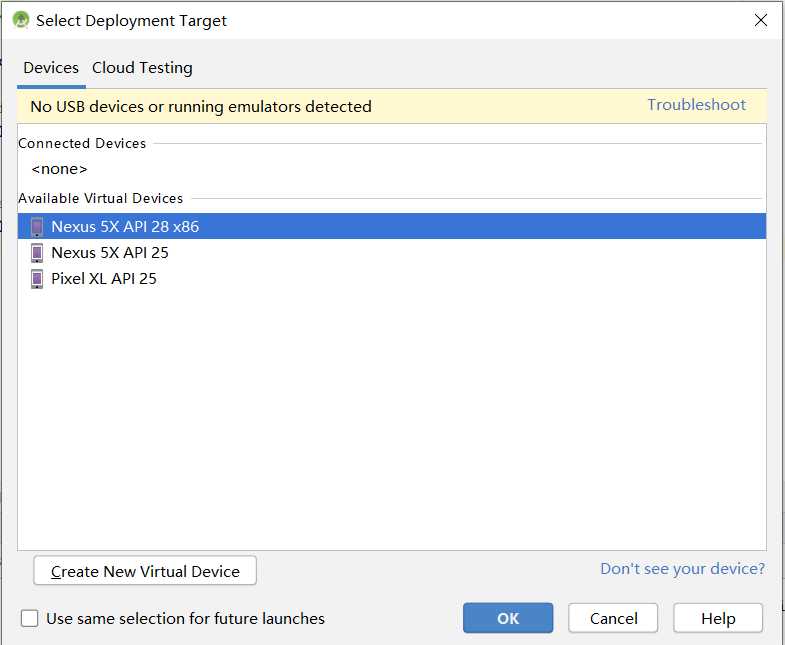Close the Select Deployment Target dialog
This screenshot has height=645, width=785.
pos(760,21)
